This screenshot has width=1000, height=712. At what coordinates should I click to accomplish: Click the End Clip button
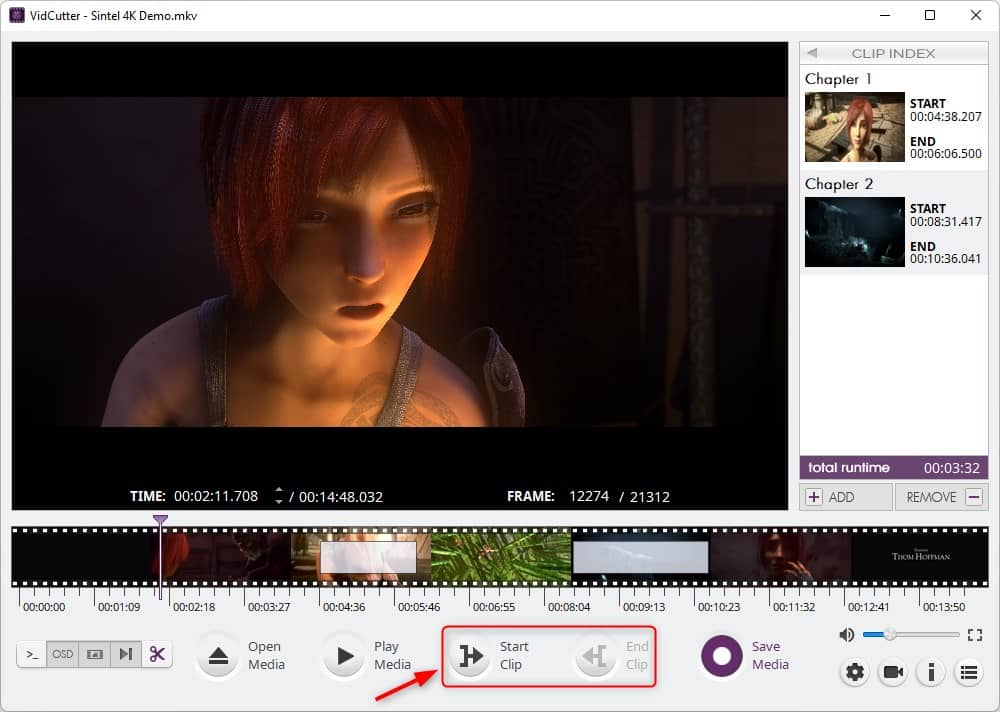pos(596,656)
